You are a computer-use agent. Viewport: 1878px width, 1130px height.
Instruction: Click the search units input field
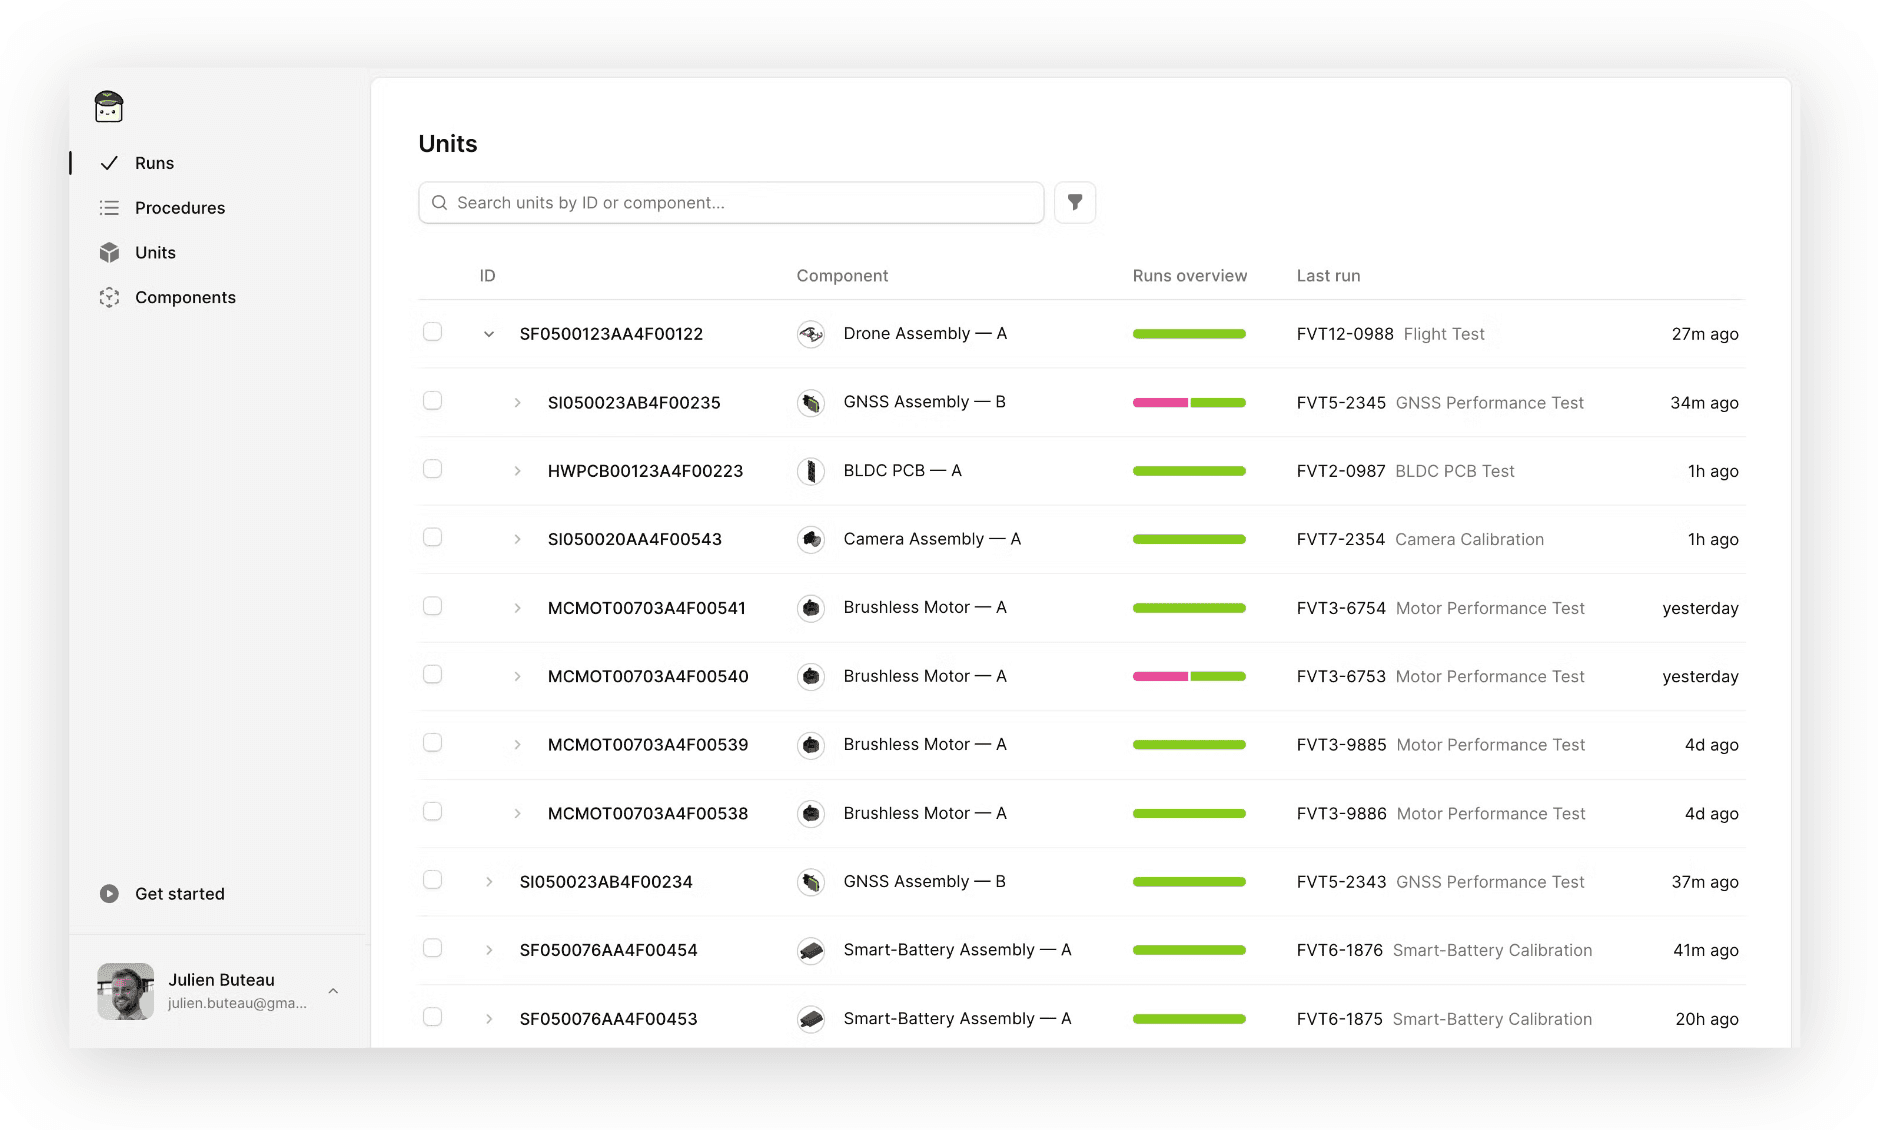731,202
